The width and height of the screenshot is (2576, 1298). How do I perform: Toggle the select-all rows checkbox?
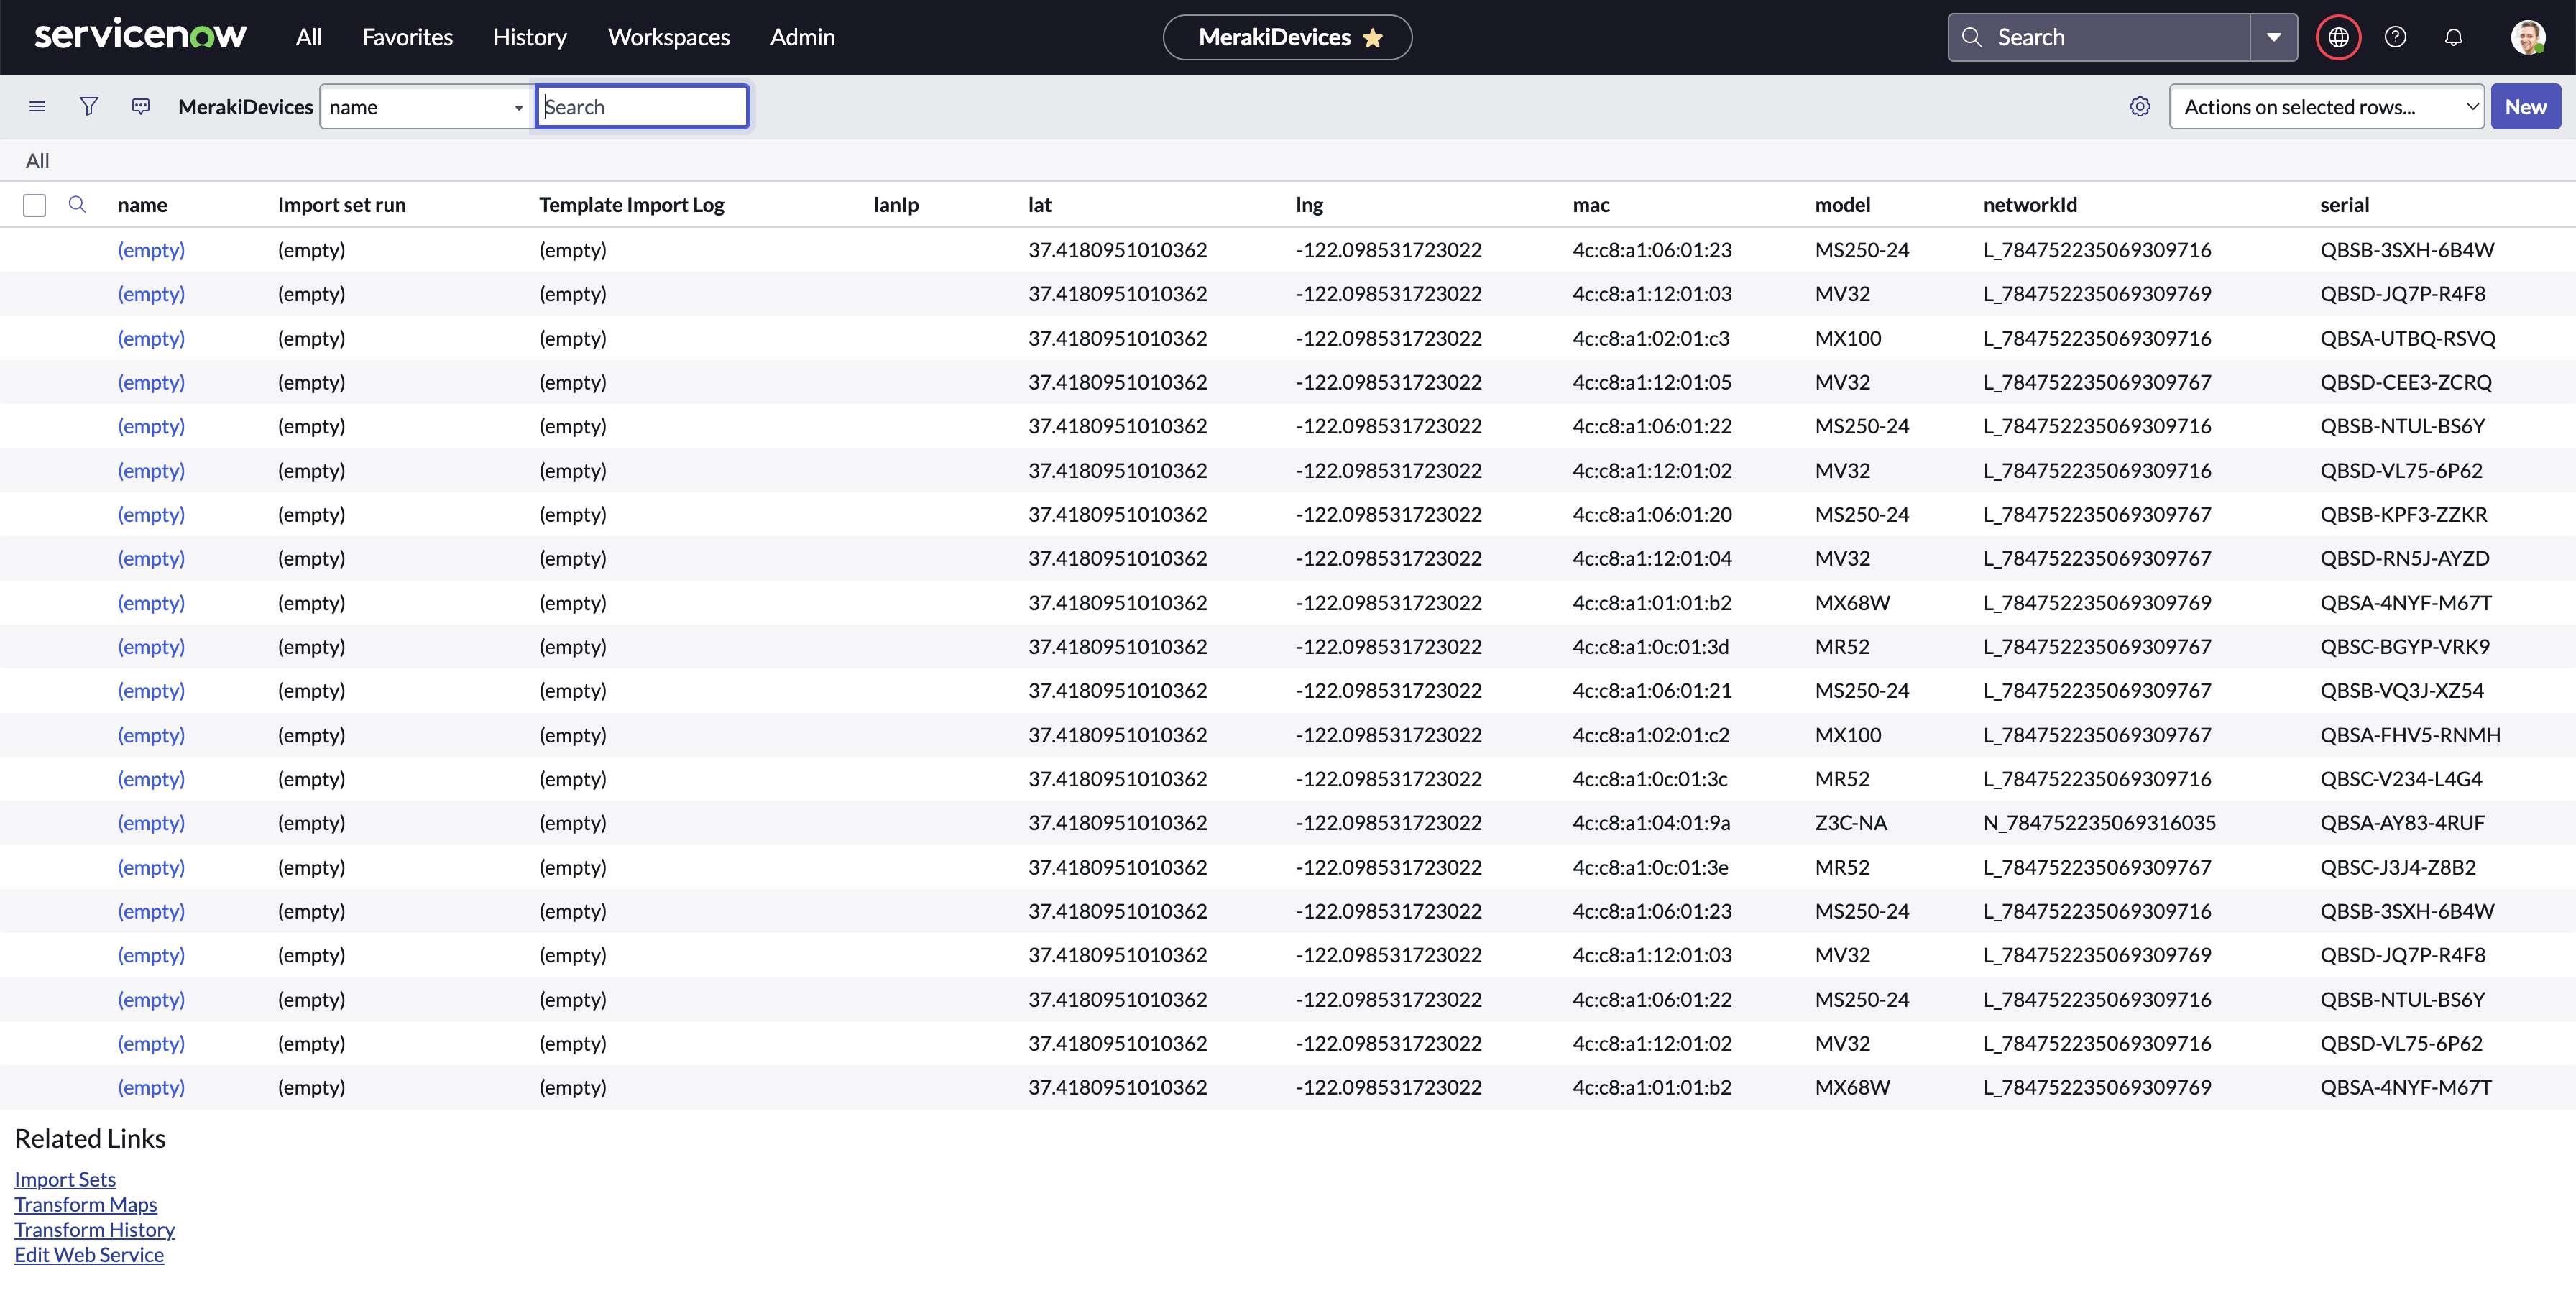click(x=34, y=204)
